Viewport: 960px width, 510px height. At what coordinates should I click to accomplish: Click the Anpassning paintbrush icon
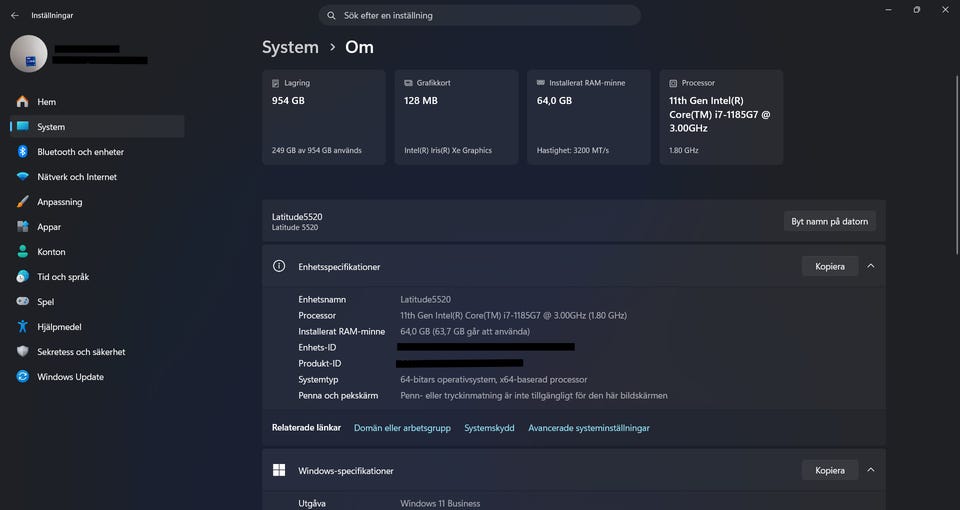22,202
